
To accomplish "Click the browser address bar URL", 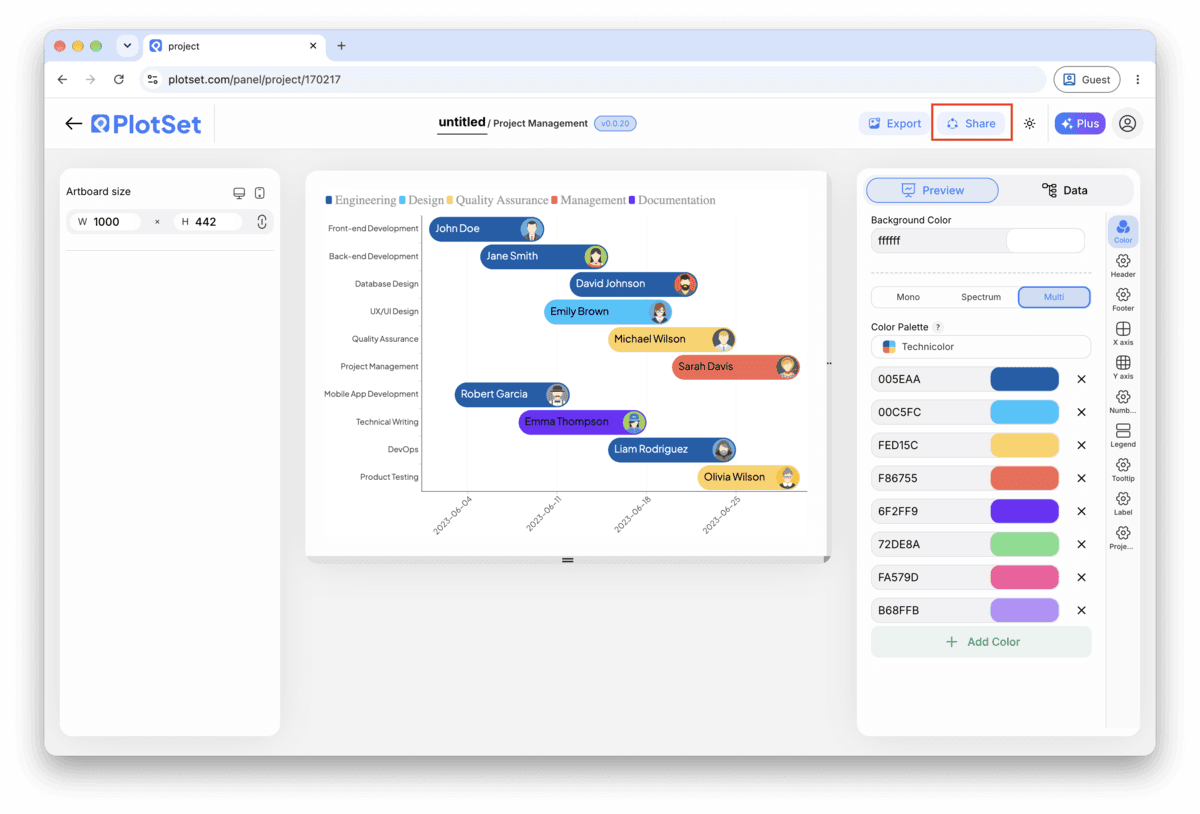I will pyautogui.click(x=255, y=79).
